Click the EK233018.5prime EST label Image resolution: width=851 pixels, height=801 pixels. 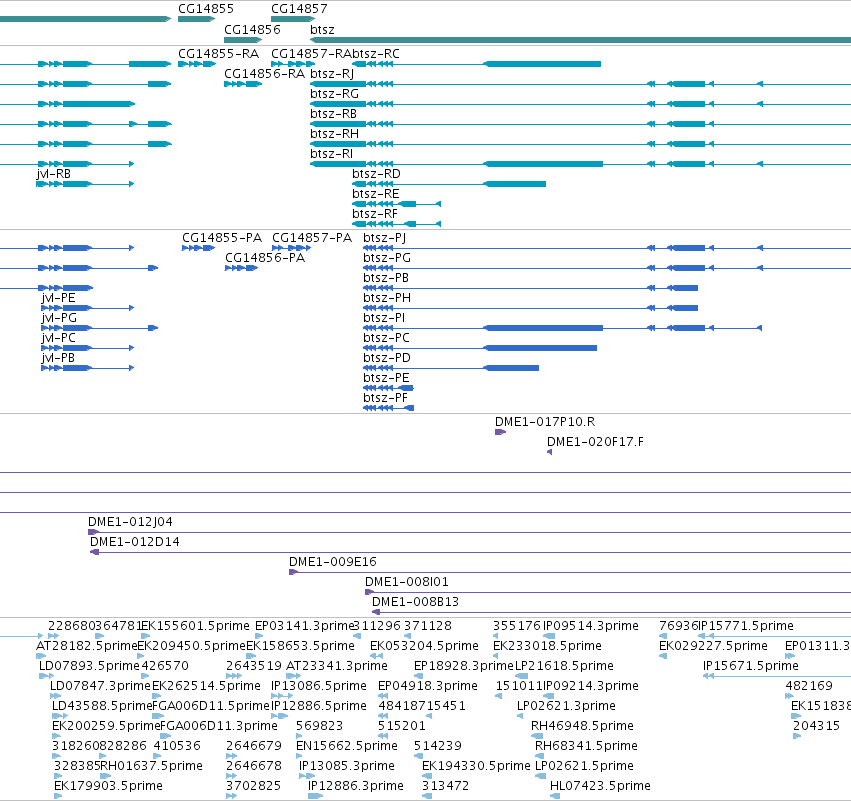tap(547, 646)
